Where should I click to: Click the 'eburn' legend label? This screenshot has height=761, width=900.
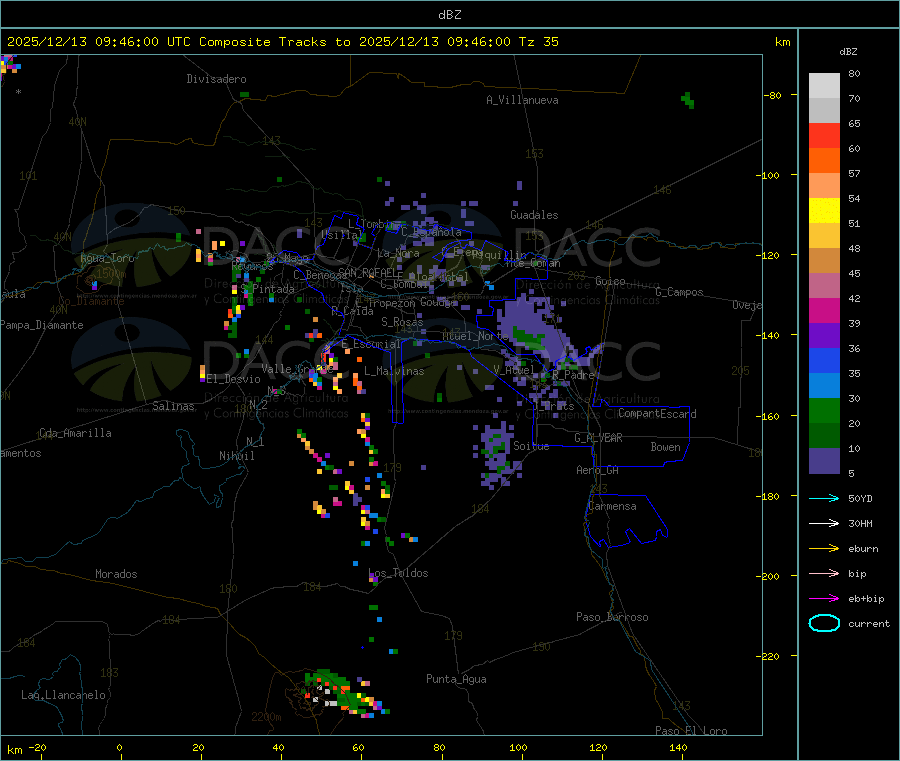pyautogui.click(x=863, y=549)
